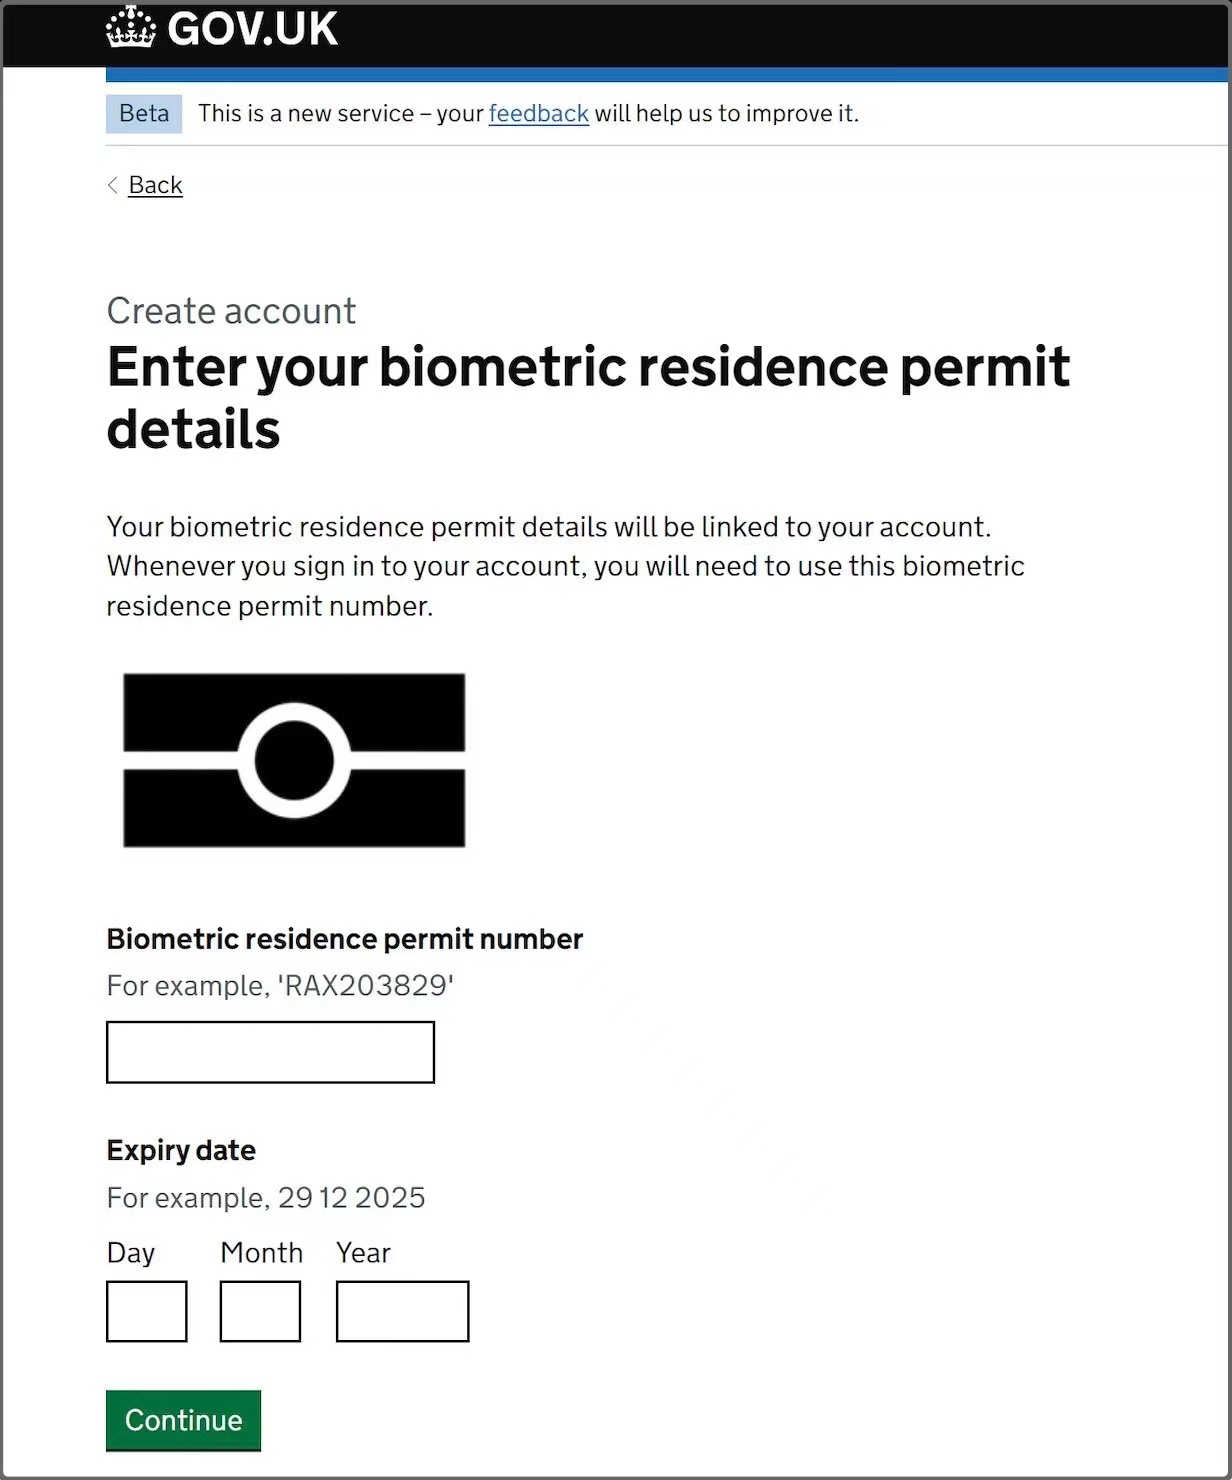Focus the permit number text field
This screenshot has height=1480, width=1232.
coord(270,1052)
